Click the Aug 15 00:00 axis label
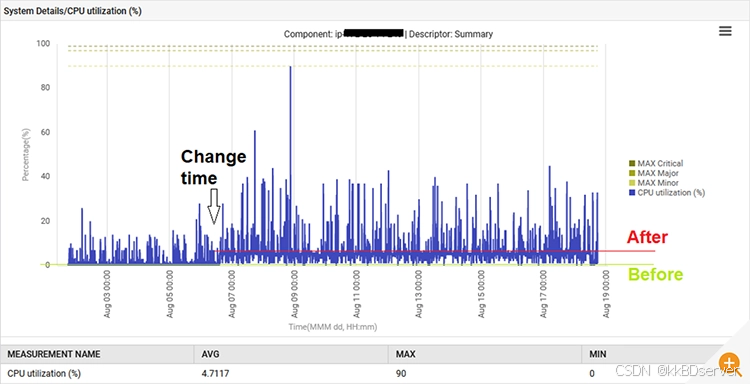This screenshot has height=384, width=750. click(481, 294)
